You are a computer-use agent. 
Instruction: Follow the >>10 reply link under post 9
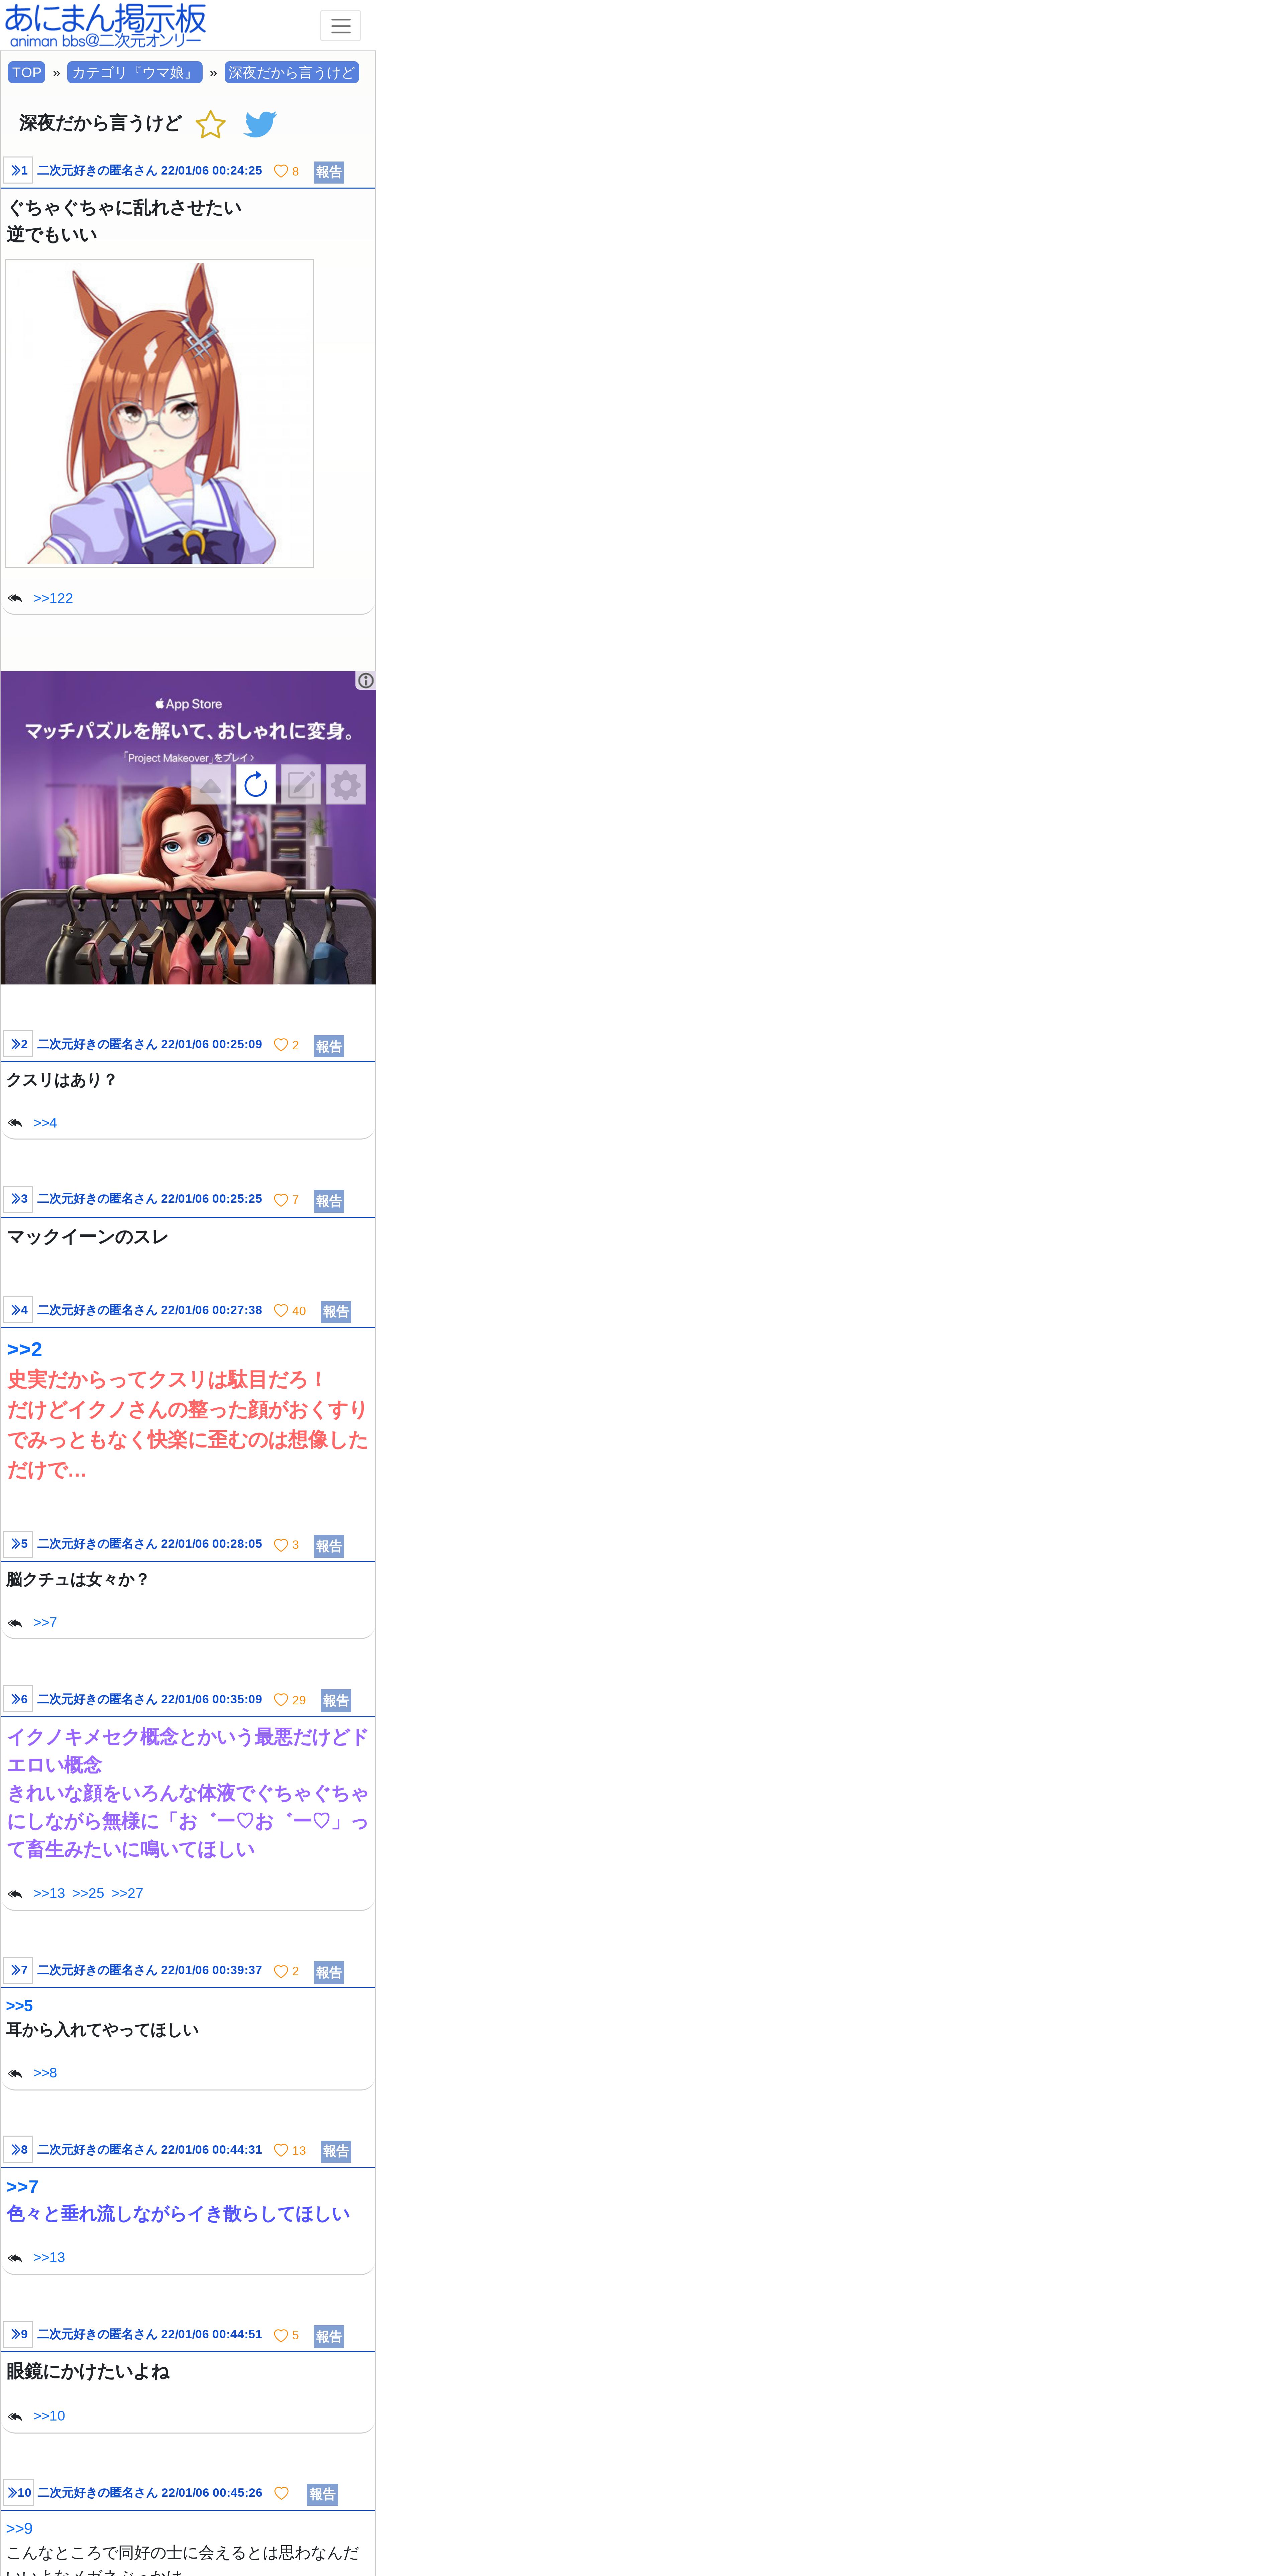point(49,2416)
